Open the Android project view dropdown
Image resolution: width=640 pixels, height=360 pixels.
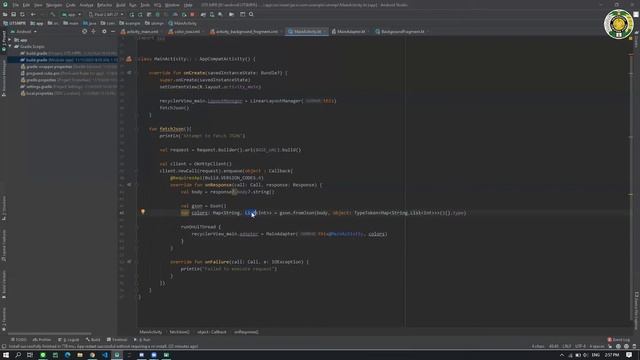[x=24, y=31]
